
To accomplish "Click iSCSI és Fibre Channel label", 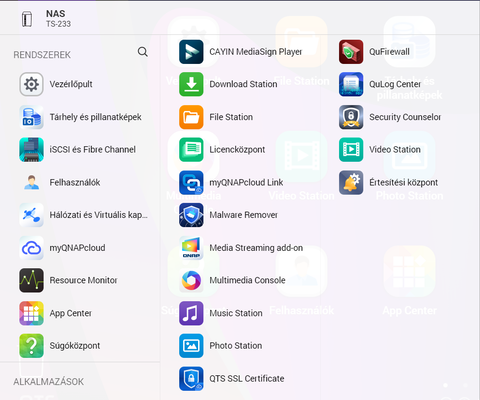I will point(92,150).
